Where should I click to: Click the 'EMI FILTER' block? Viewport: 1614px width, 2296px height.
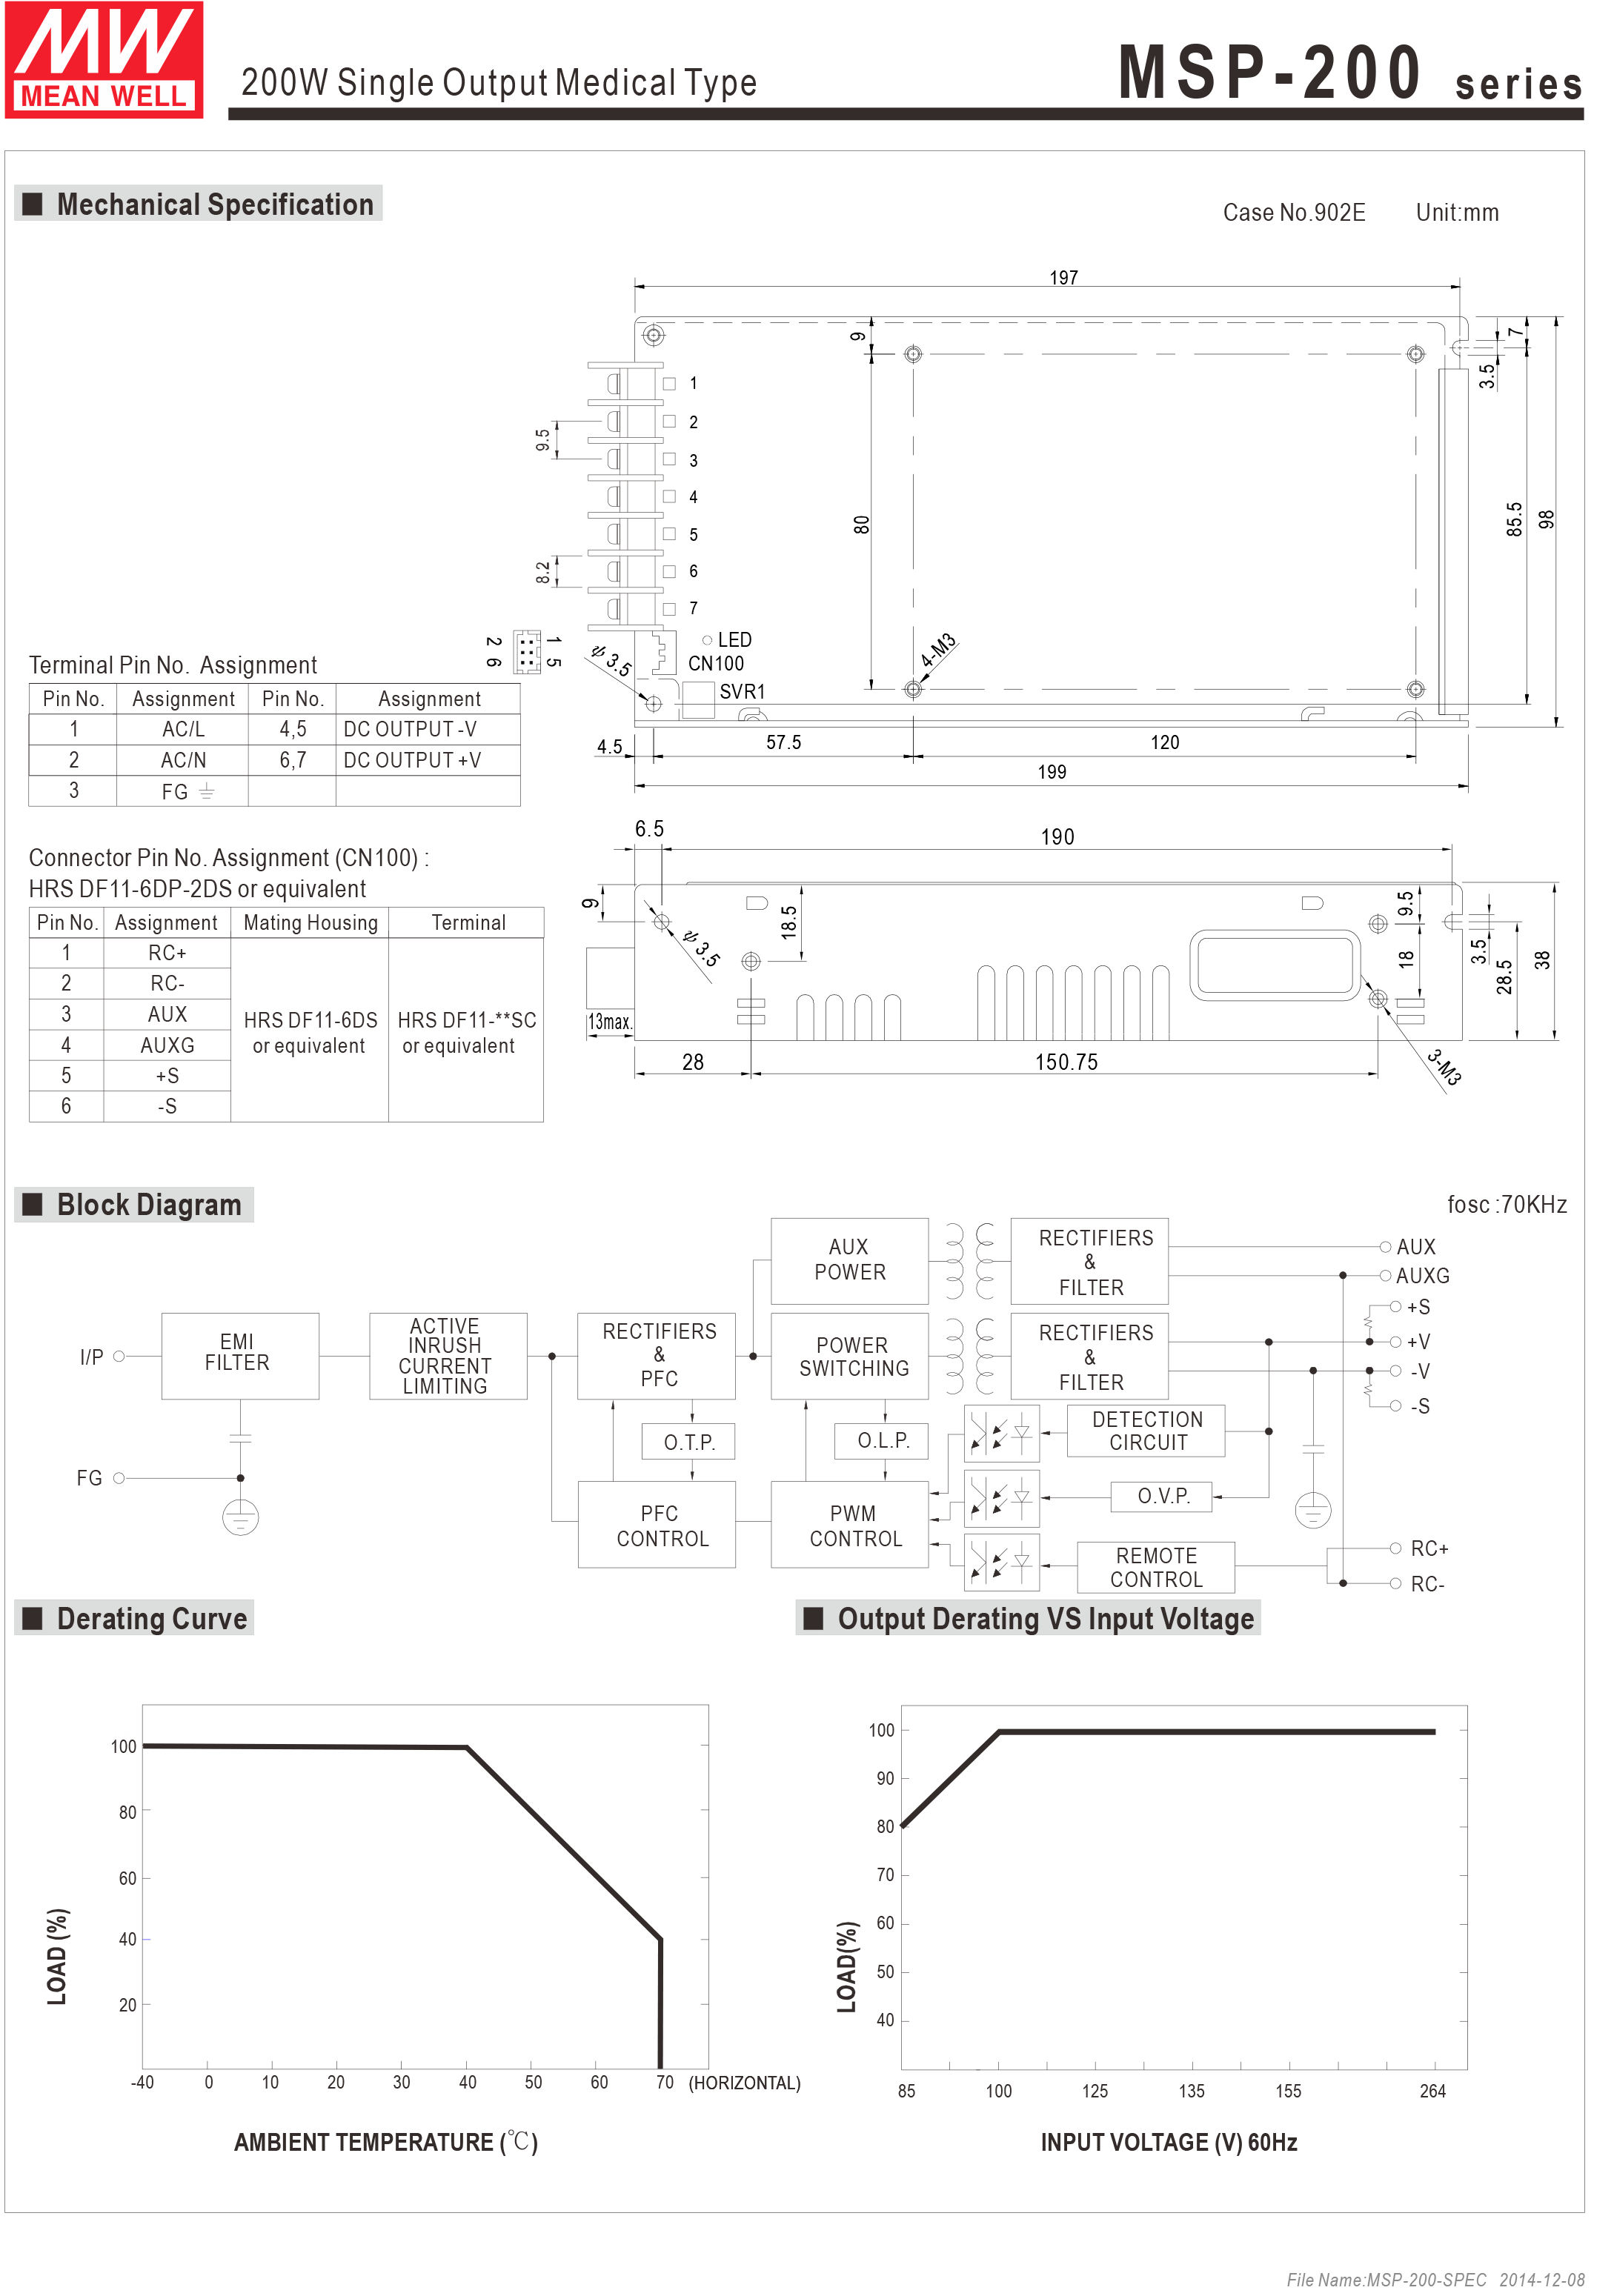[x=240, y=1356]
